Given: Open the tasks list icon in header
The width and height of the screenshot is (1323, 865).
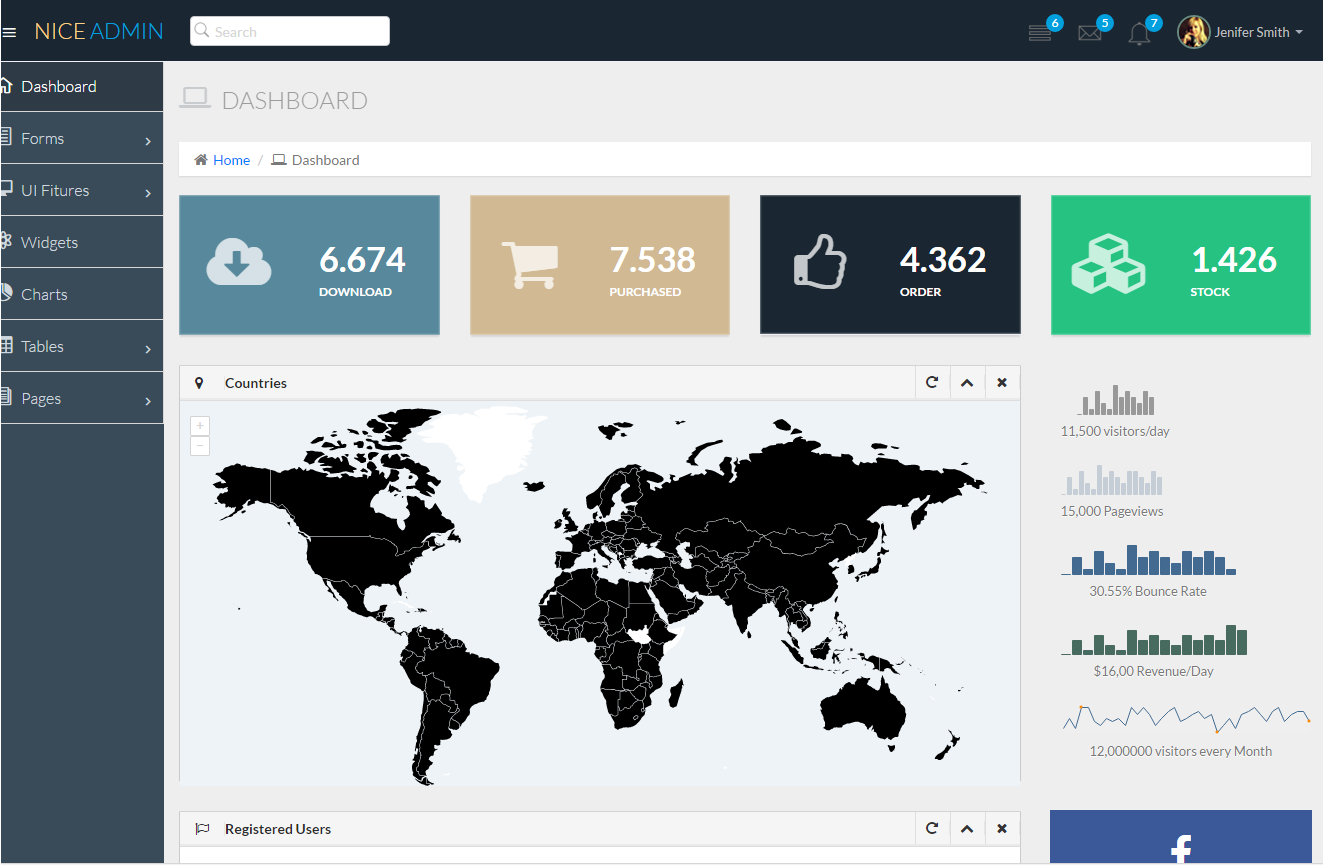Looking at the screenshot, I should [1040, 33].
